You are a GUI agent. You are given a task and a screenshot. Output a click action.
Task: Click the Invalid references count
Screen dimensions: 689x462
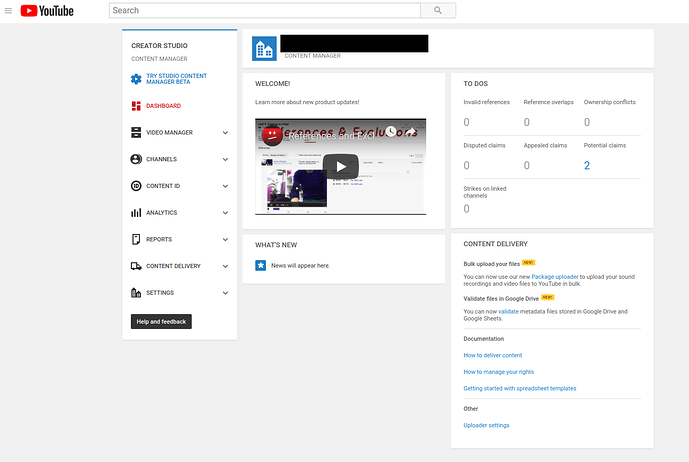(466, 122)
